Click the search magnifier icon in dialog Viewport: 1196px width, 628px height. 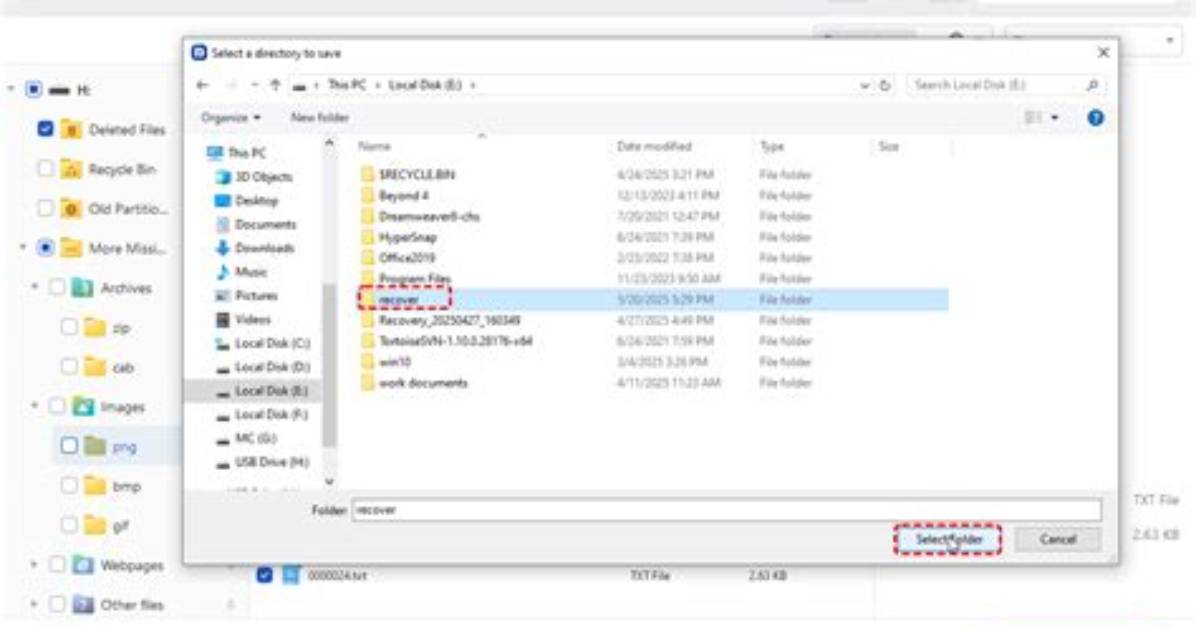point(1092,85)
